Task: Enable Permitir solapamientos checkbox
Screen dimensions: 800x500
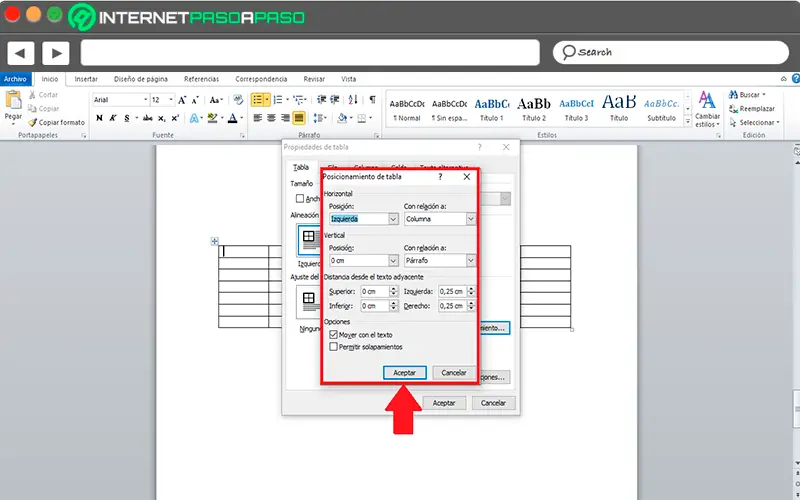Action: [334, 346]
